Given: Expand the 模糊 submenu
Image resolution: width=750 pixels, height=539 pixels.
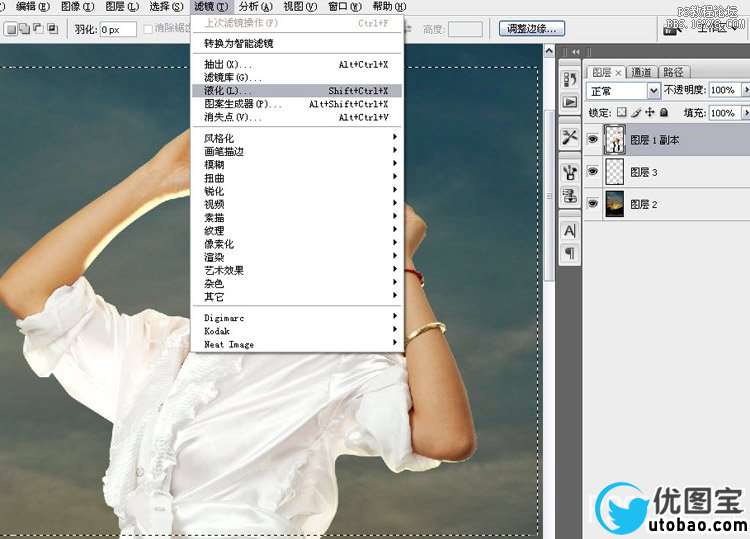Looking at the screenshot, I should [x=297, y=165].
